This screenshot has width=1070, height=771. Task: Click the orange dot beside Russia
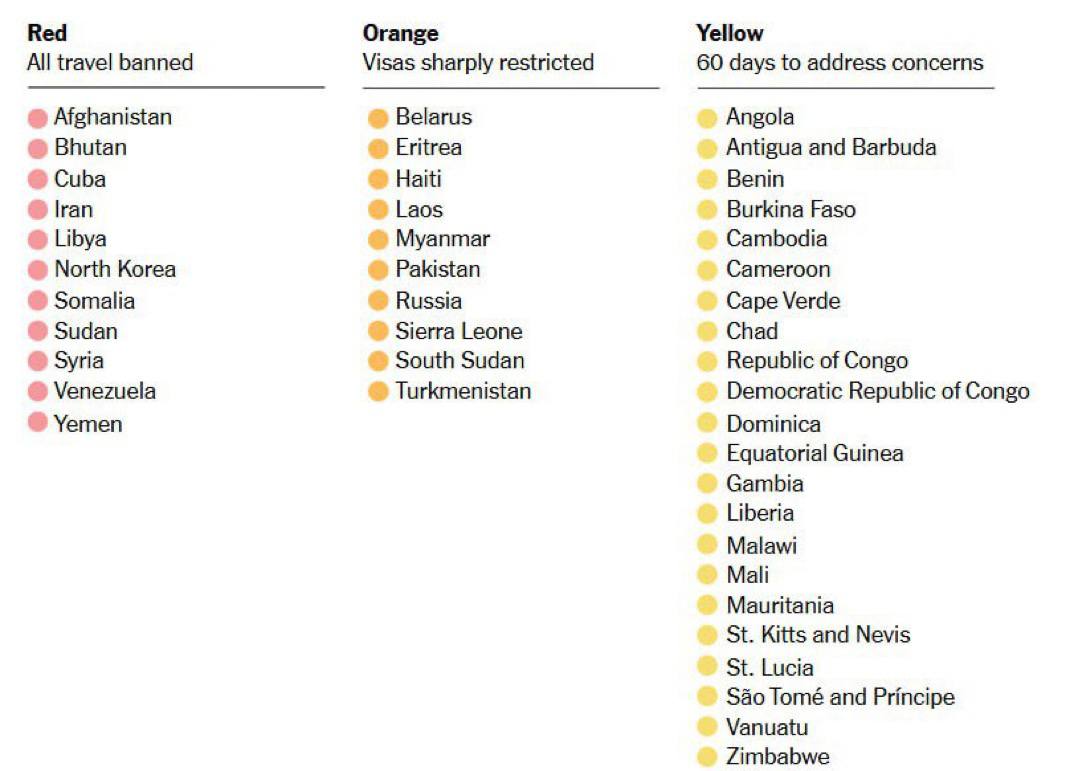coord(378,300)
